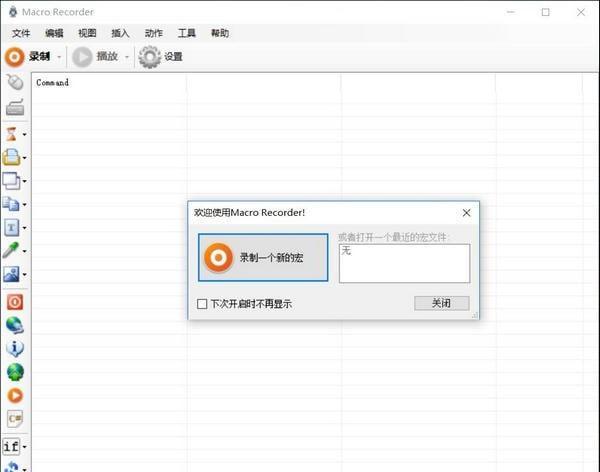Open Settings via the gear icon
This screenshot has height=472, width=600.
pos(149,57)
